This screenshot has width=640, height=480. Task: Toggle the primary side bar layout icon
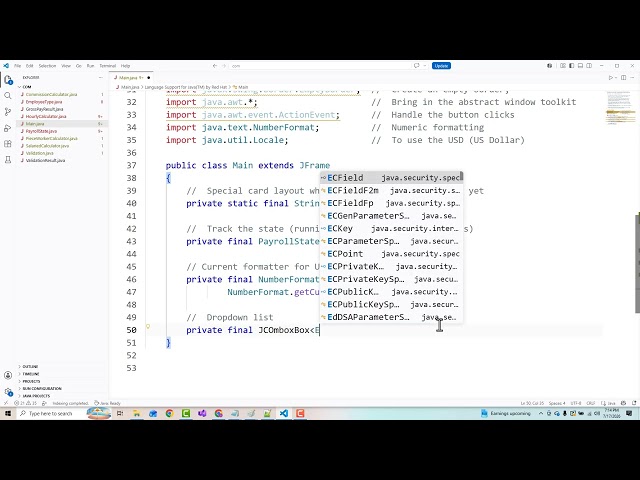coord(571,65)
